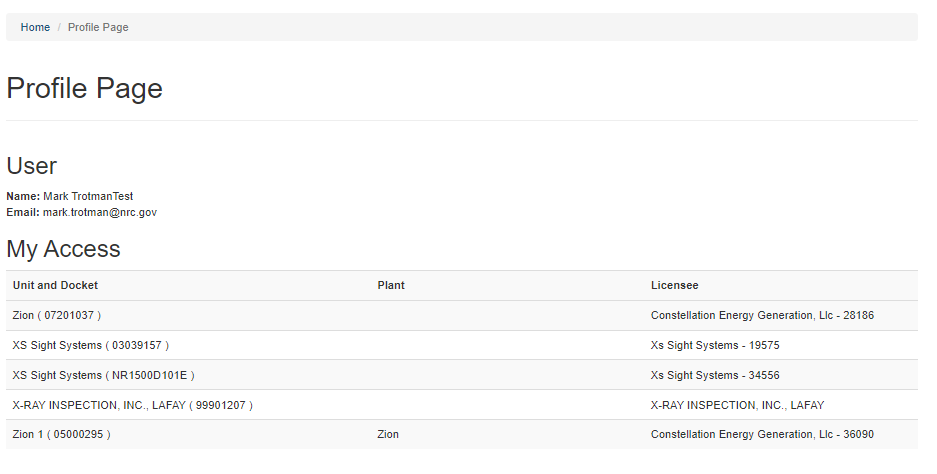Click the Plant column header
Image resolution: width=937 pixels, height=474 pixels.
coord(391,285)
